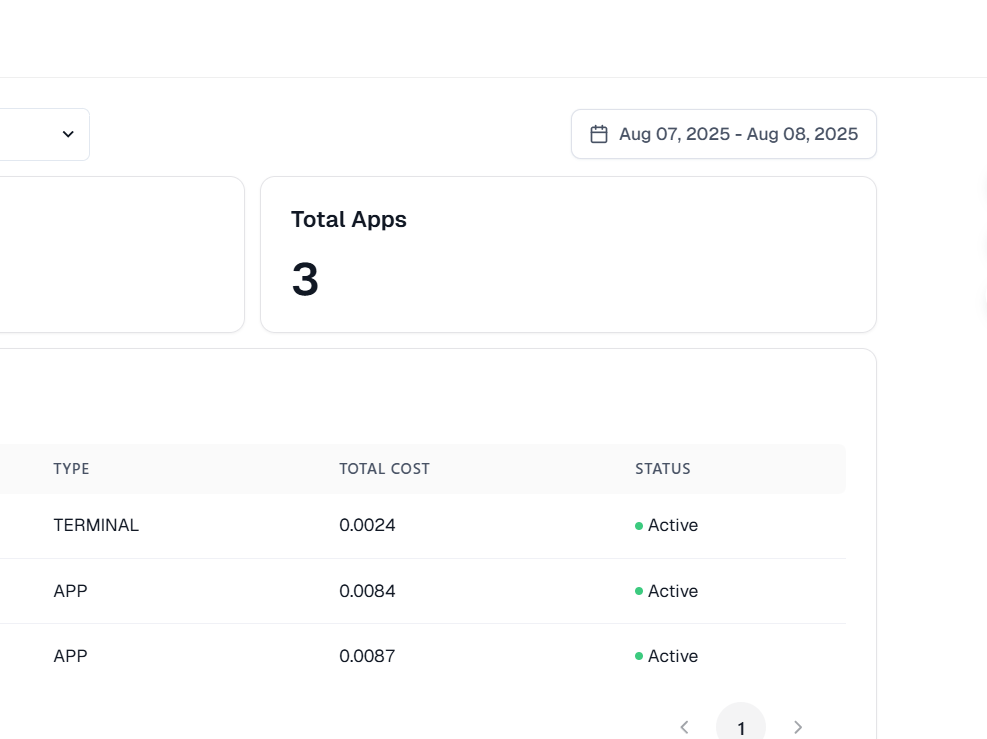This screenshot has width=987, height=739.
Task: Sort by the STATUS column header
Action: [662, 469]
